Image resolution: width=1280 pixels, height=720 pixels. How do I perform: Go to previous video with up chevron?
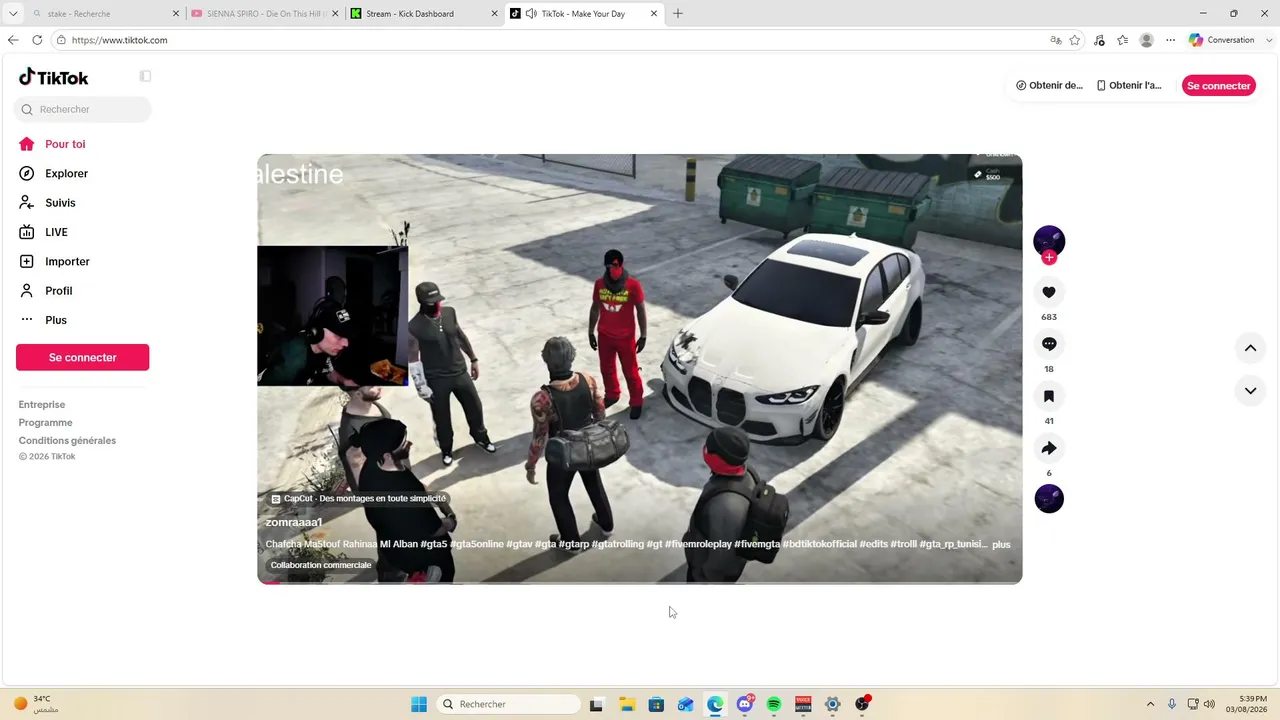(x=1250, y=348)
